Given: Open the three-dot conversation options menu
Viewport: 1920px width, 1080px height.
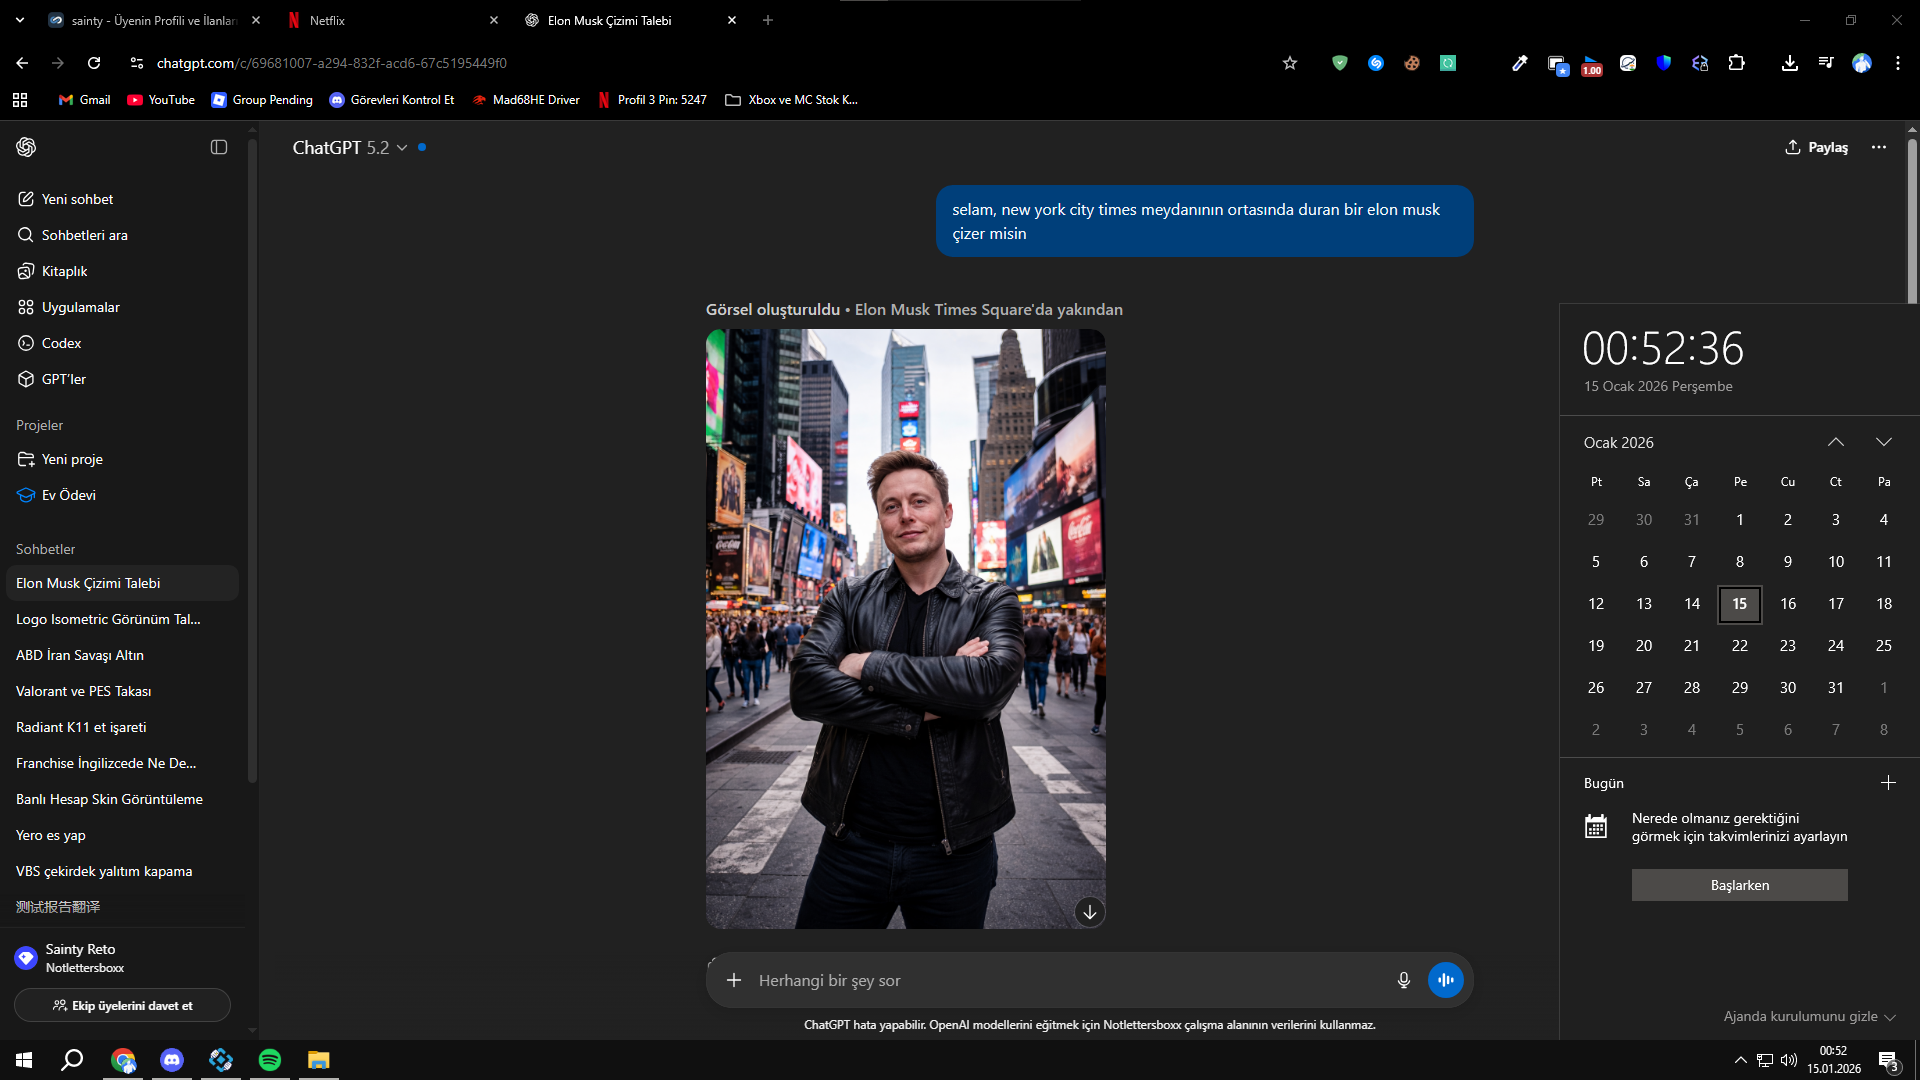Looking at the screenshot, I should coord(1879,147).
